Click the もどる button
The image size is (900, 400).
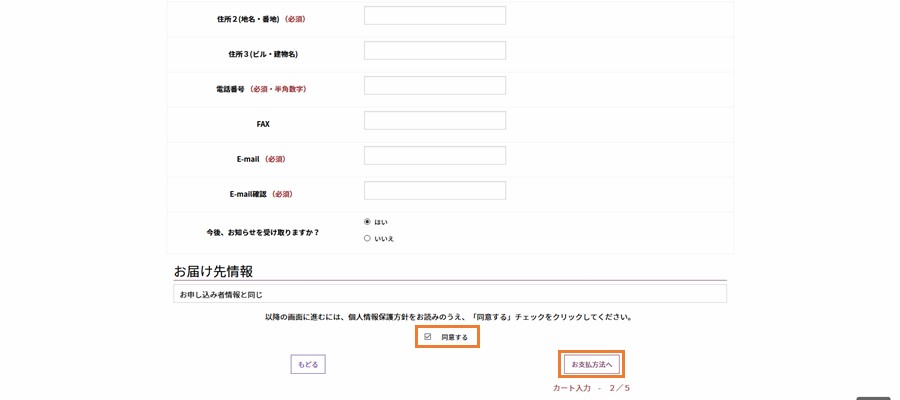pos(308,364)
